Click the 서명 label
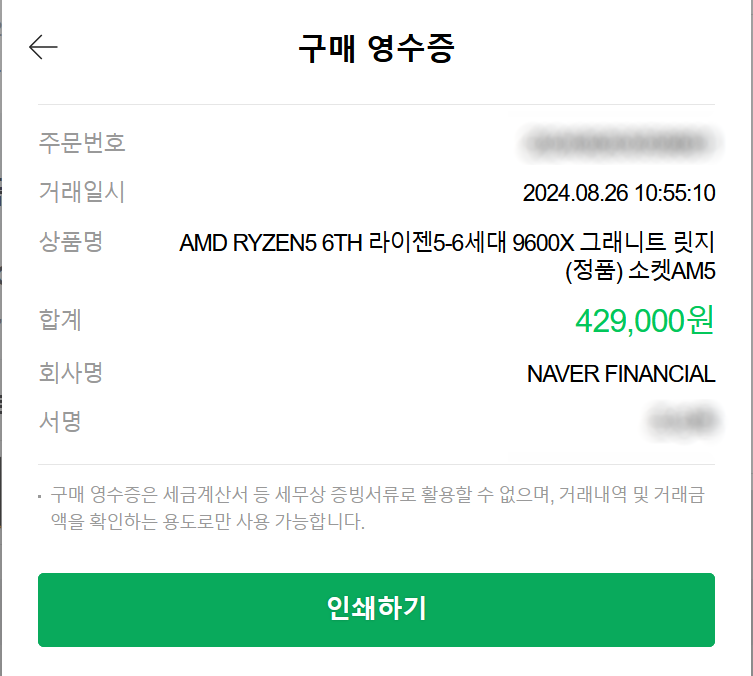This screenshot has width=753, height=676. (60, 422)
